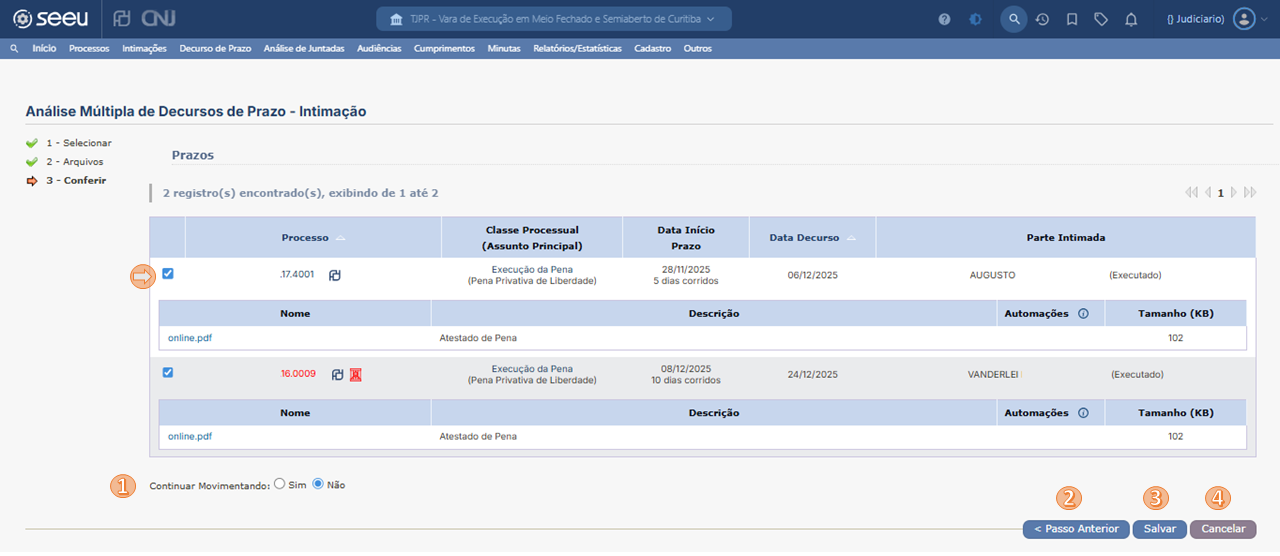Click the red prisoner icon beside process 16.0009
Viewport: 1280px width, 556px height.
[x=355, y=374]
